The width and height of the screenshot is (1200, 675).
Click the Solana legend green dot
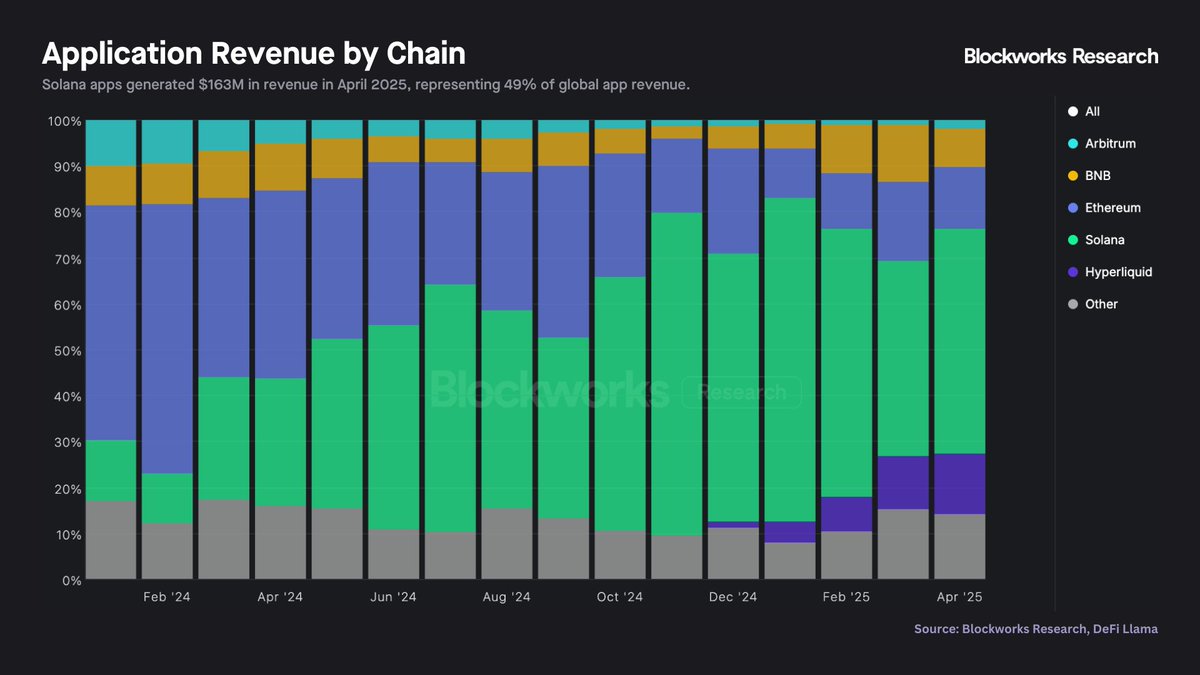pos(1073,240)
